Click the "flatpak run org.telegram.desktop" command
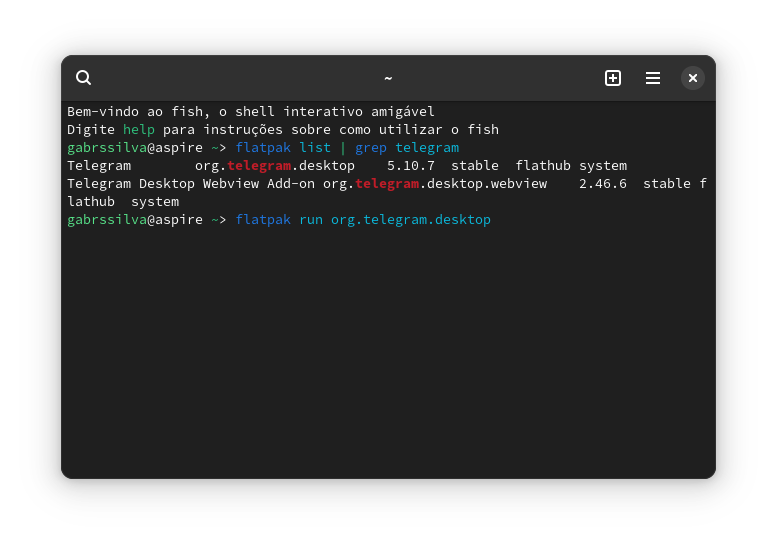 coord(363,219)
